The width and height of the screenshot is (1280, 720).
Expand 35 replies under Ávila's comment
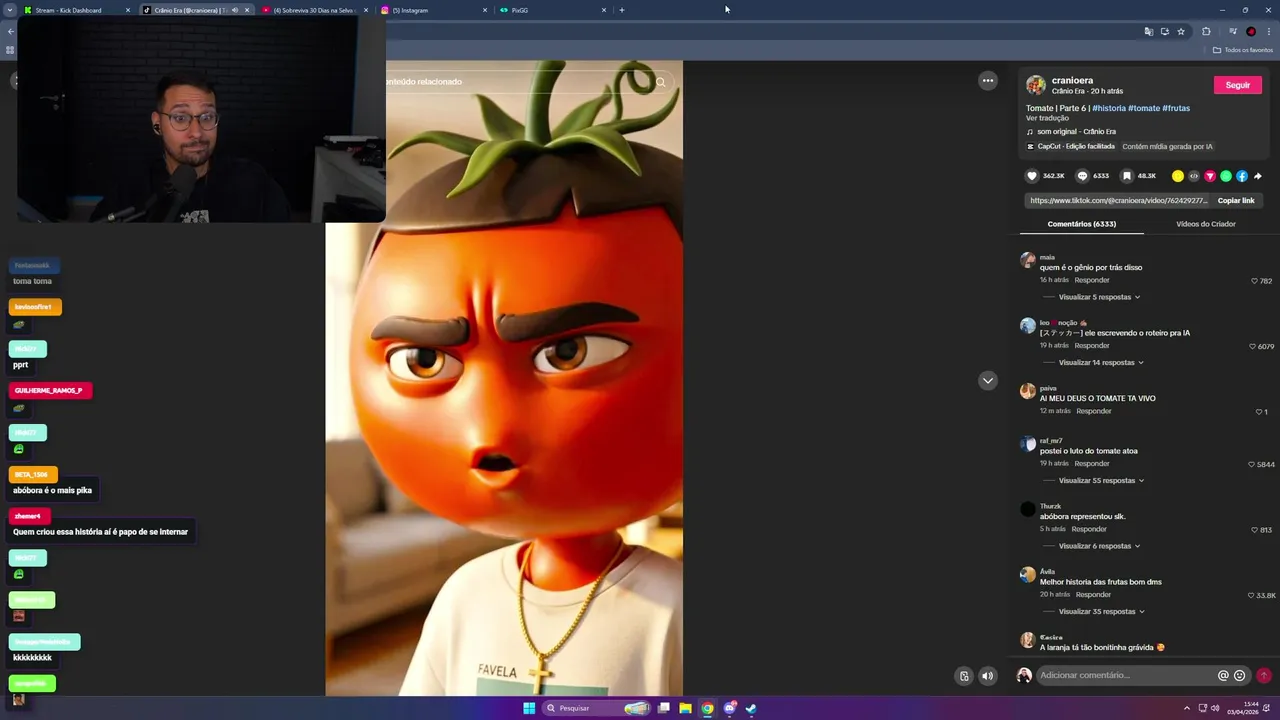click(1101, 611)
